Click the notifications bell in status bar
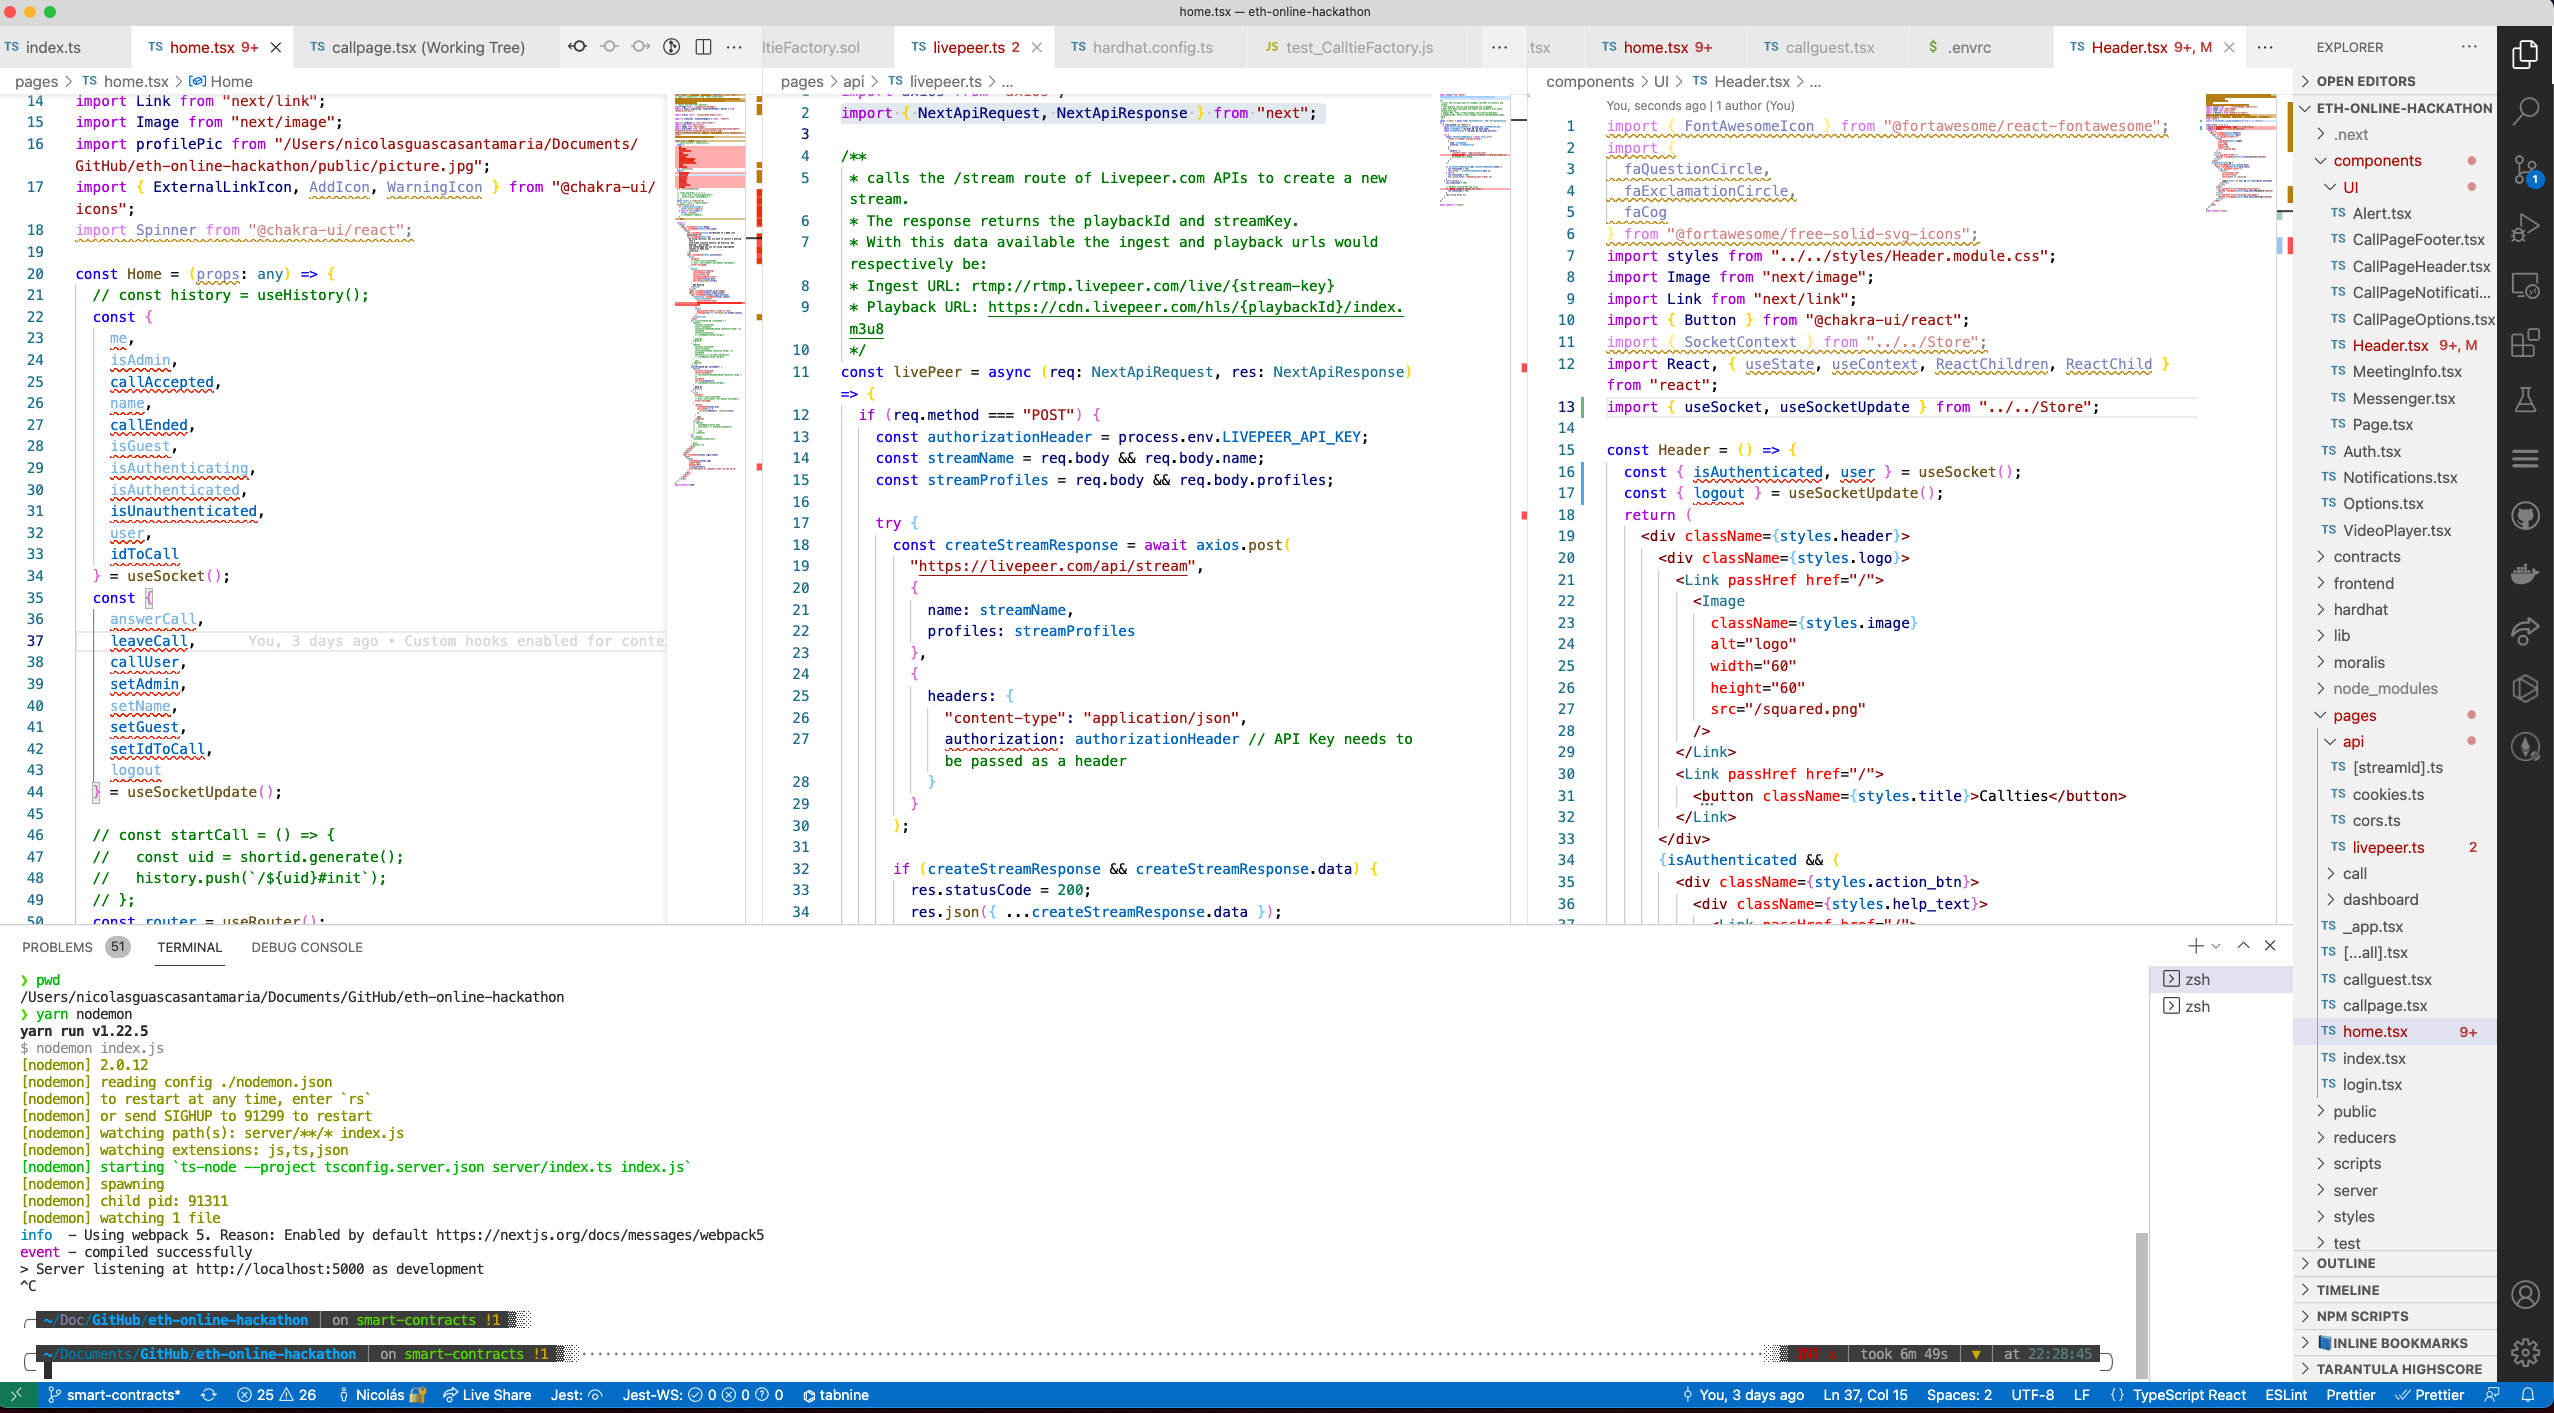Screen dimensions: 2554x1413 coord(2528,1395)
